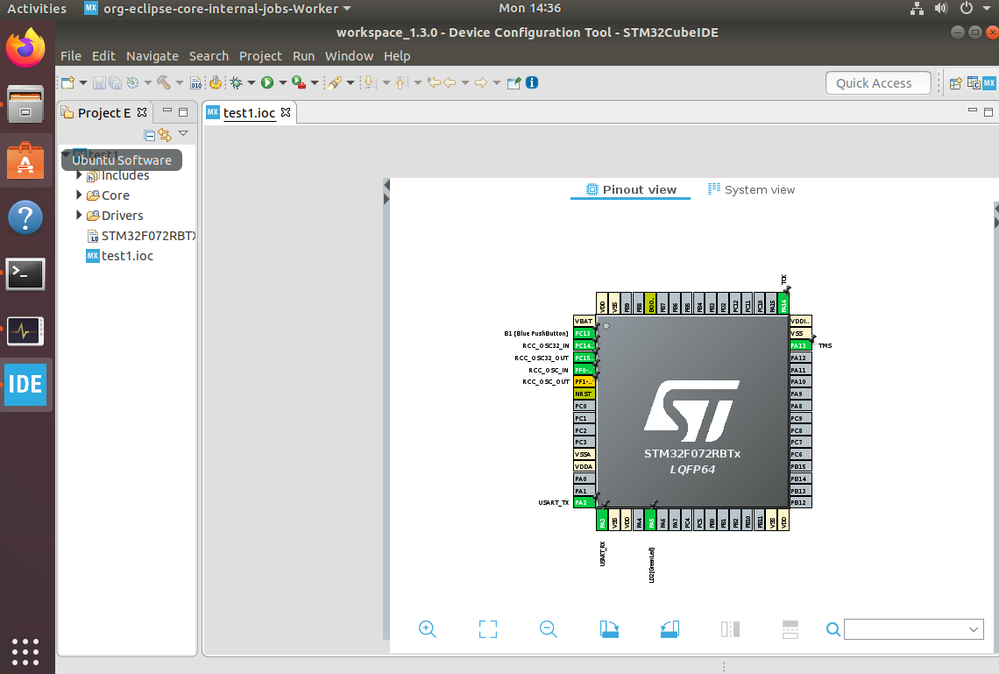Image resolution: width=999 pixels, height=674 pixels.
Task: Open the Edit menu
Action: point(103,56)
